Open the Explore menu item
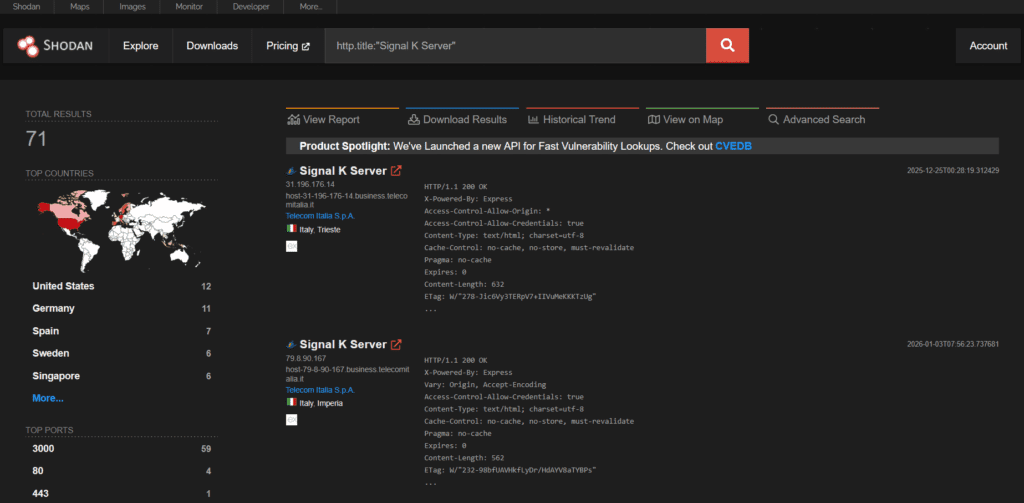Screen dimensions: 1024x503 pos(140,46)
